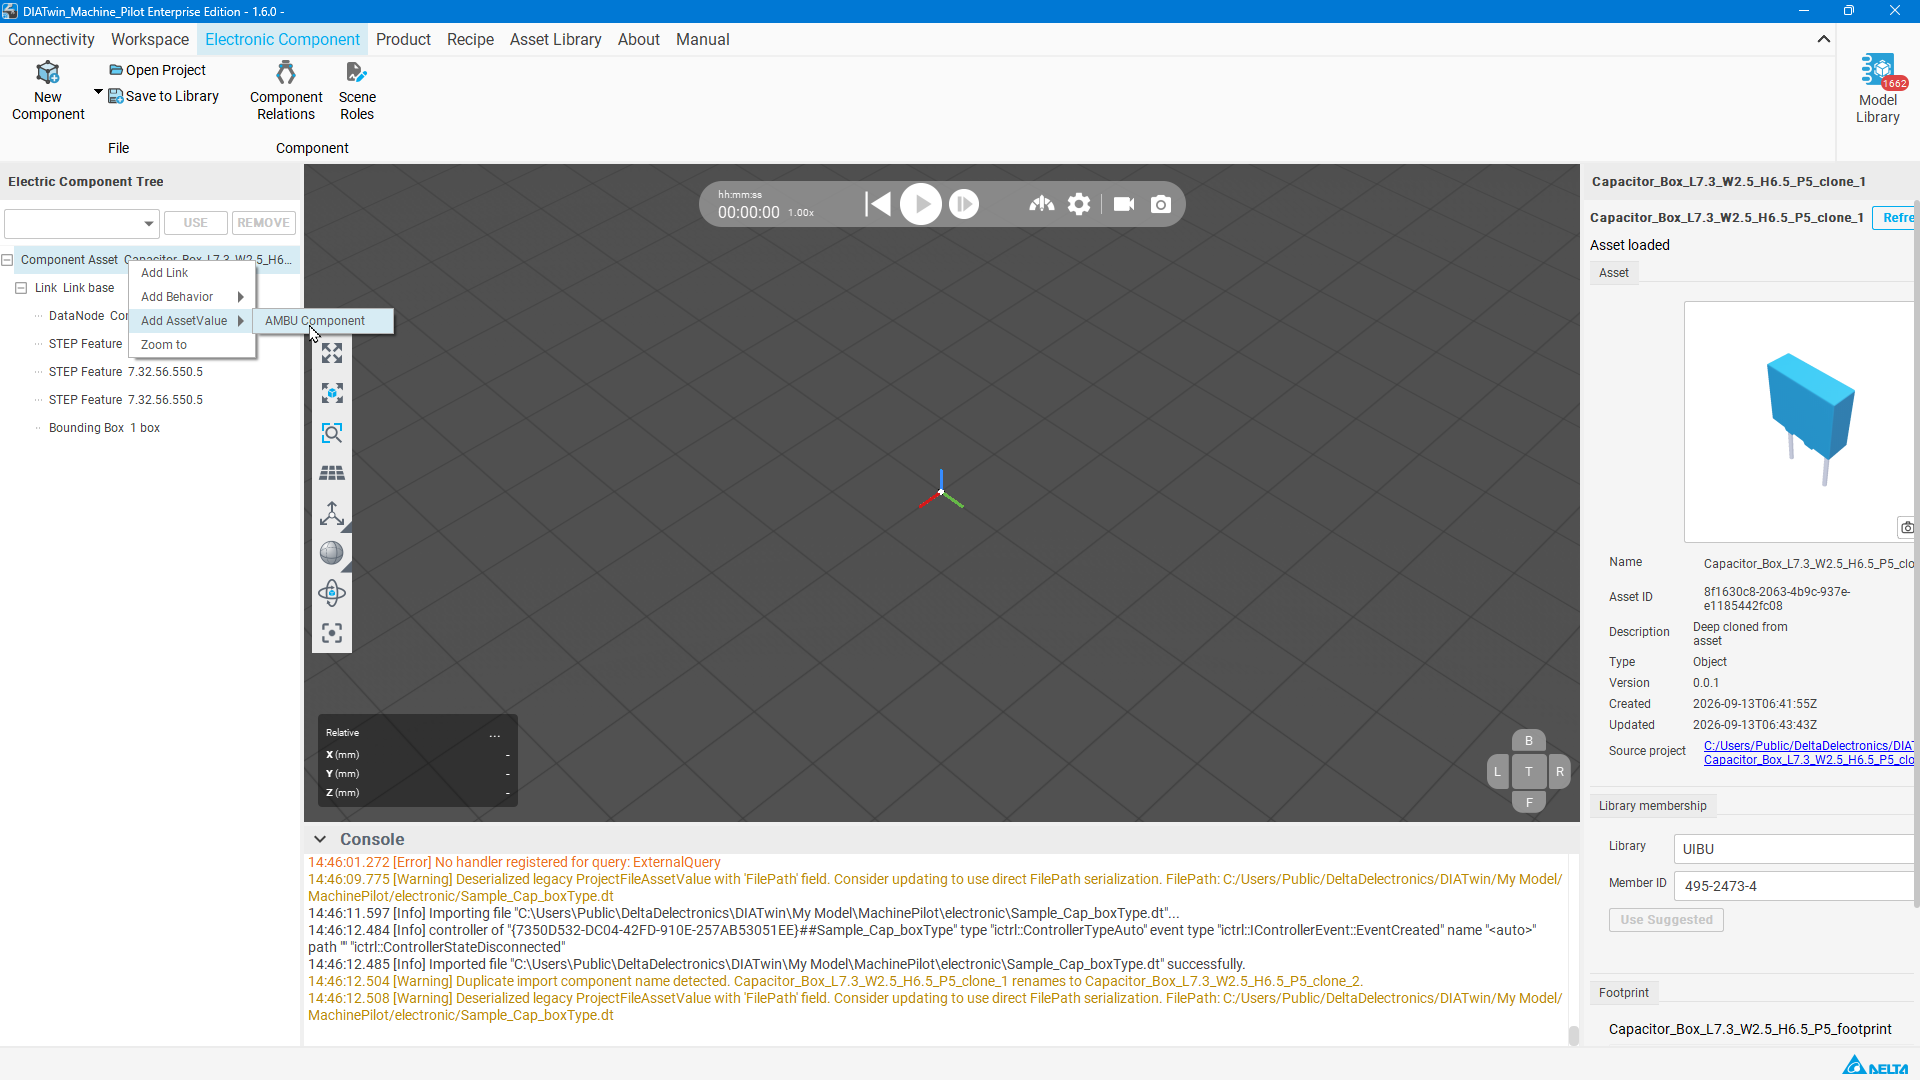Open the About tab

point(639,40)
